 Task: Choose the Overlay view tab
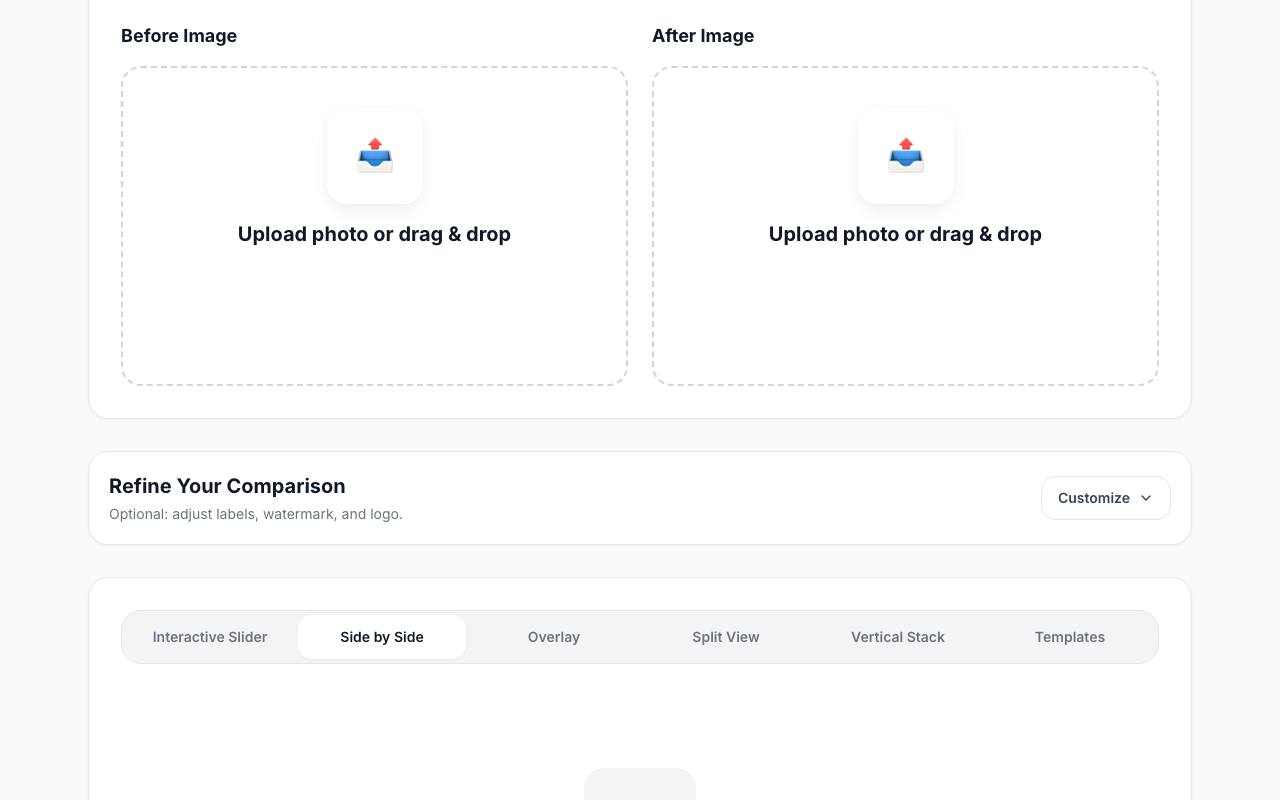[x=554, y=637]
